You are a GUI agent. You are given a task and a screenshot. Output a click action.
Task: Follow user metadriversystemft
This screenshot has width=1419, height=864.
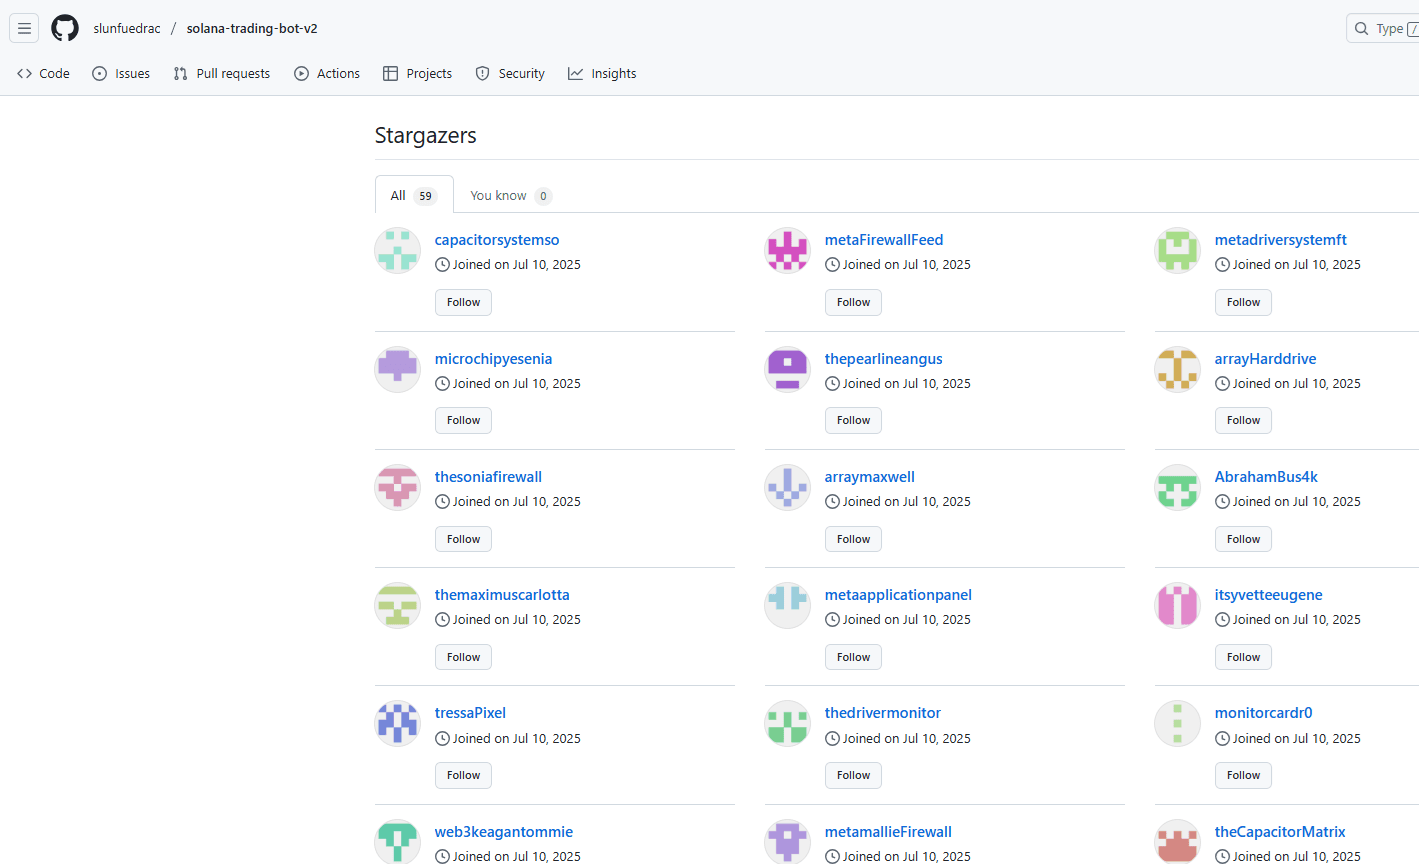tap(1244, 302)
